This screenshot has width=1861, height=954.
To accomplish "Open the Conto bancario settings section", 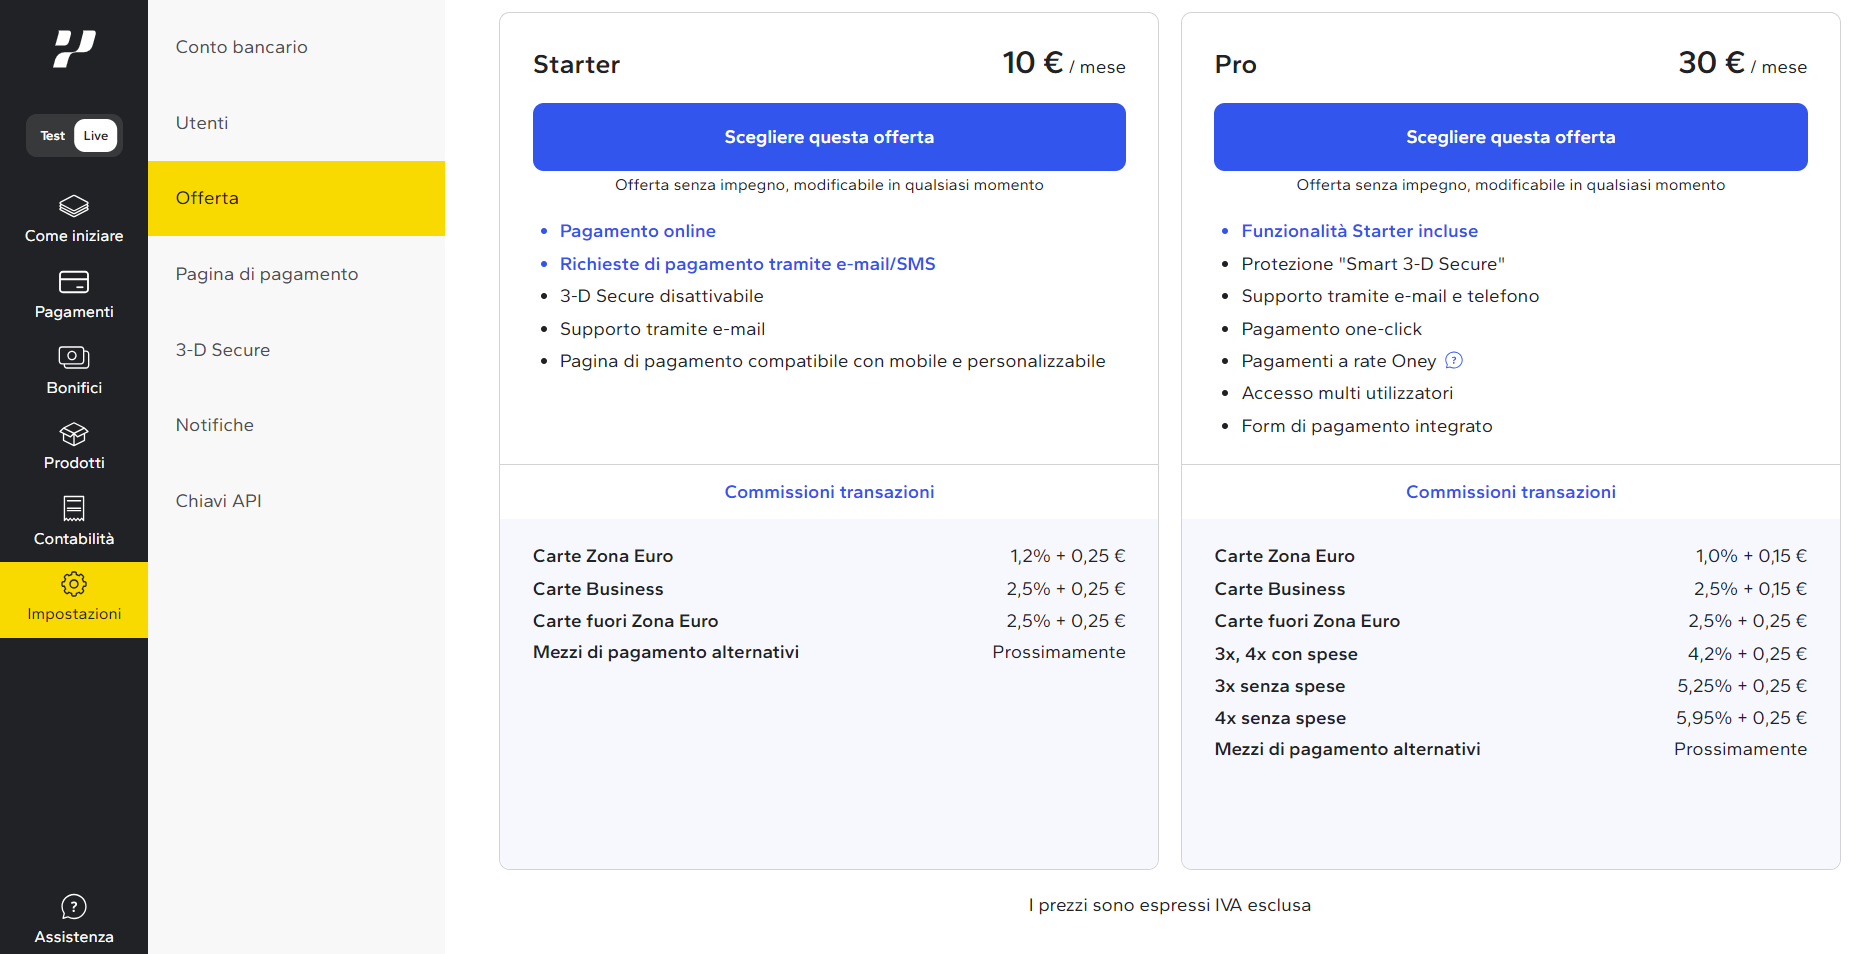I will point(296,47).
